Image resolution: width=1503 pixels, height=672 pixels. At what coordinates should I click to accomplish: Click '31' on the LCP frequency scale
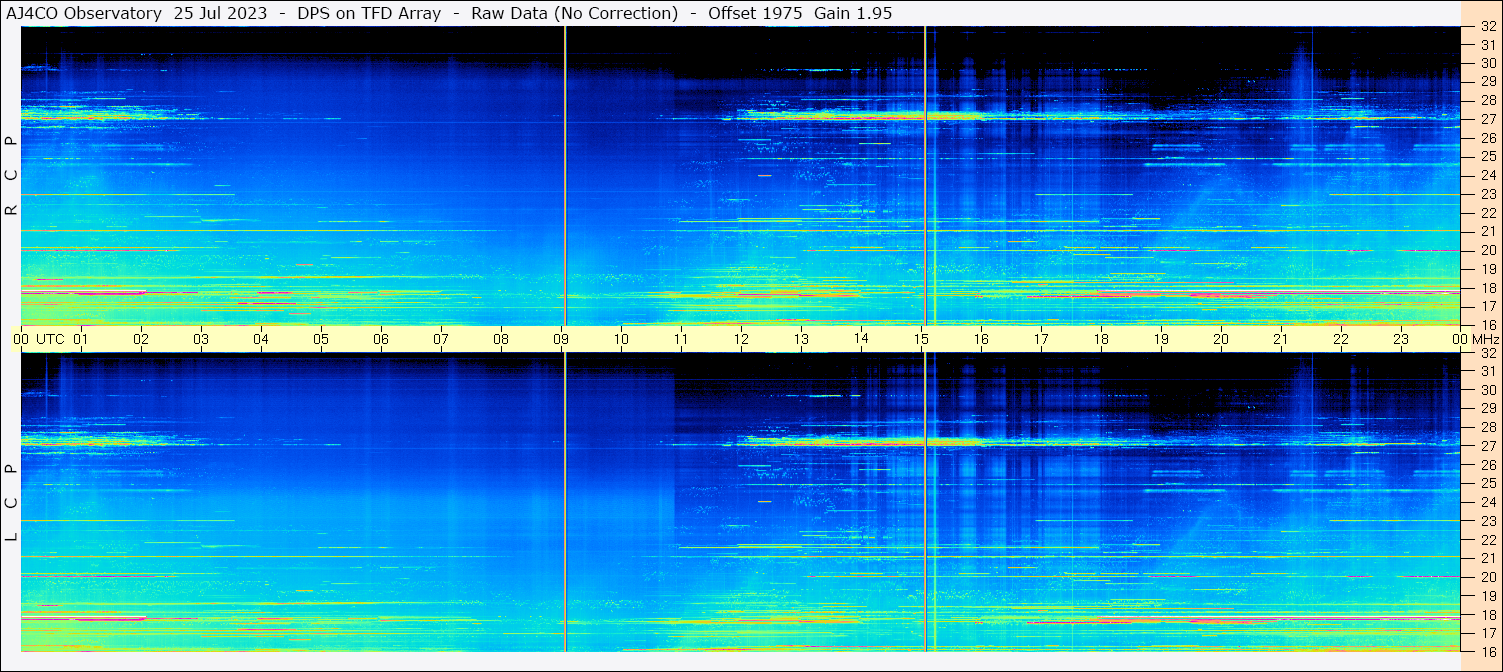point(1488,371)
